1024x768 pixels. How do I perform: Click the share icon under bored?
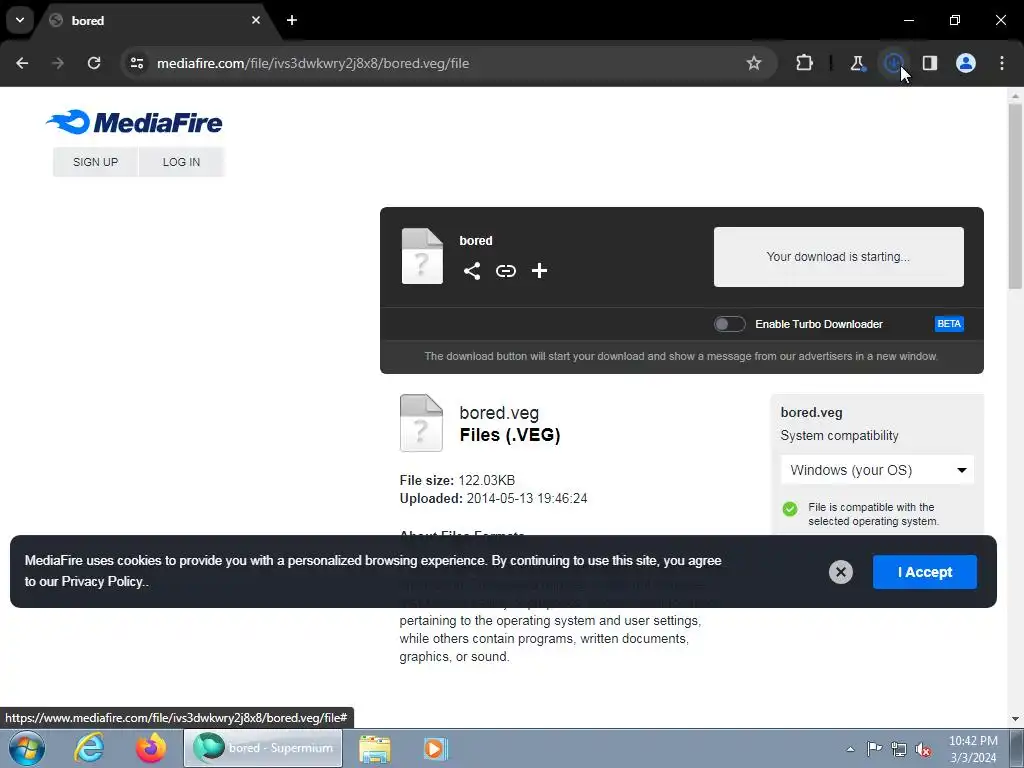click(x=472, y=271)
